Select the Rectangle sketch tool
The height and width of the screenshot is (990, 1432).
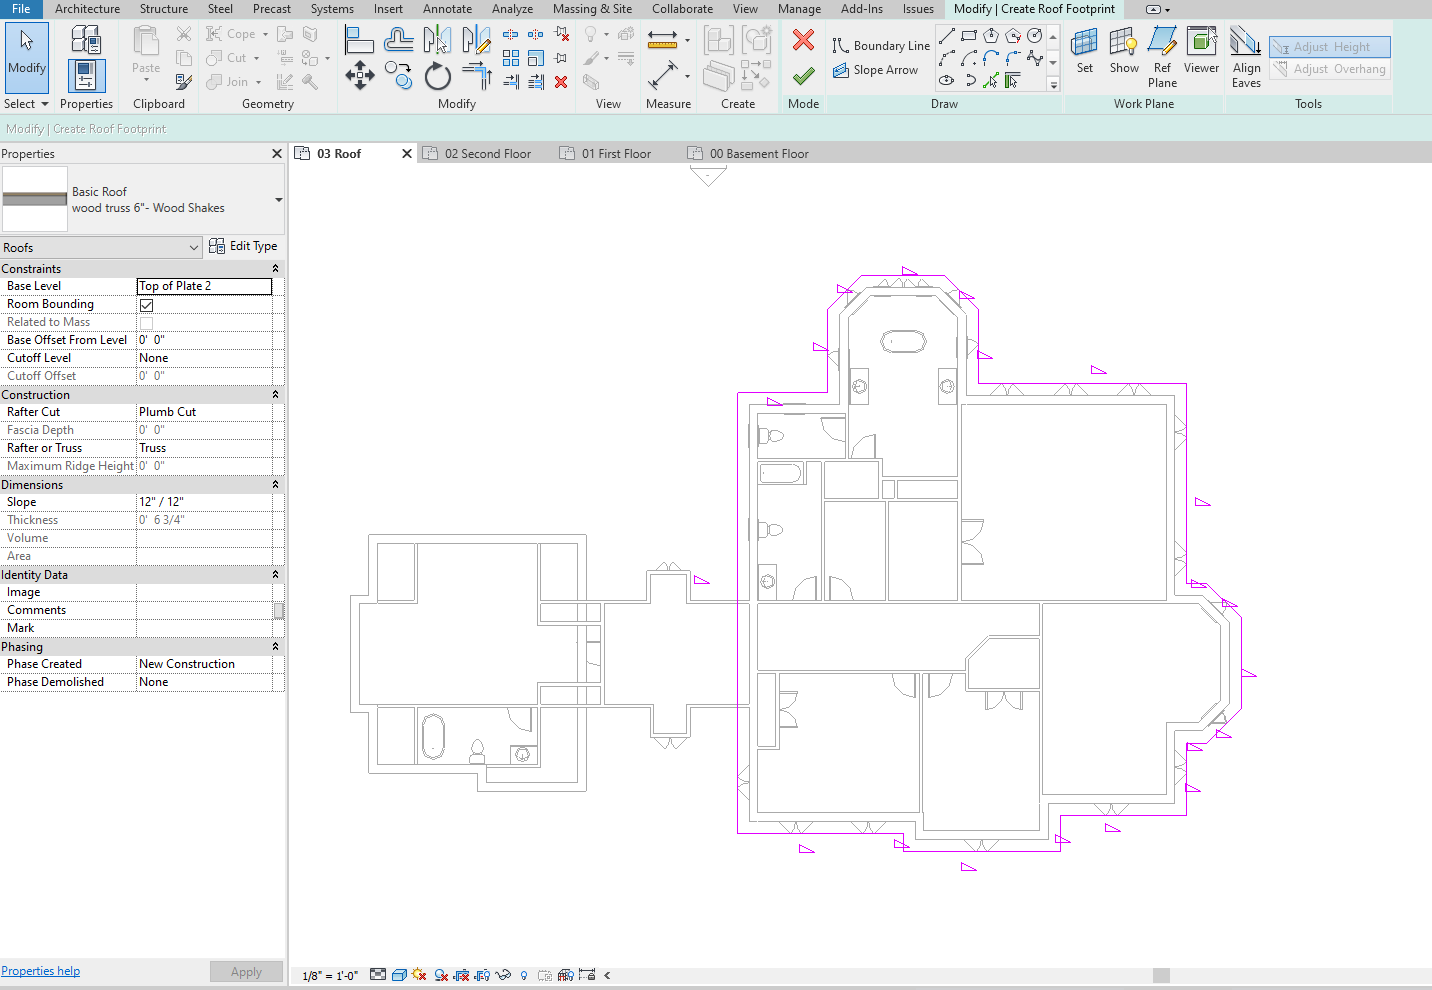pyautogui.click(x=967, y=34)
